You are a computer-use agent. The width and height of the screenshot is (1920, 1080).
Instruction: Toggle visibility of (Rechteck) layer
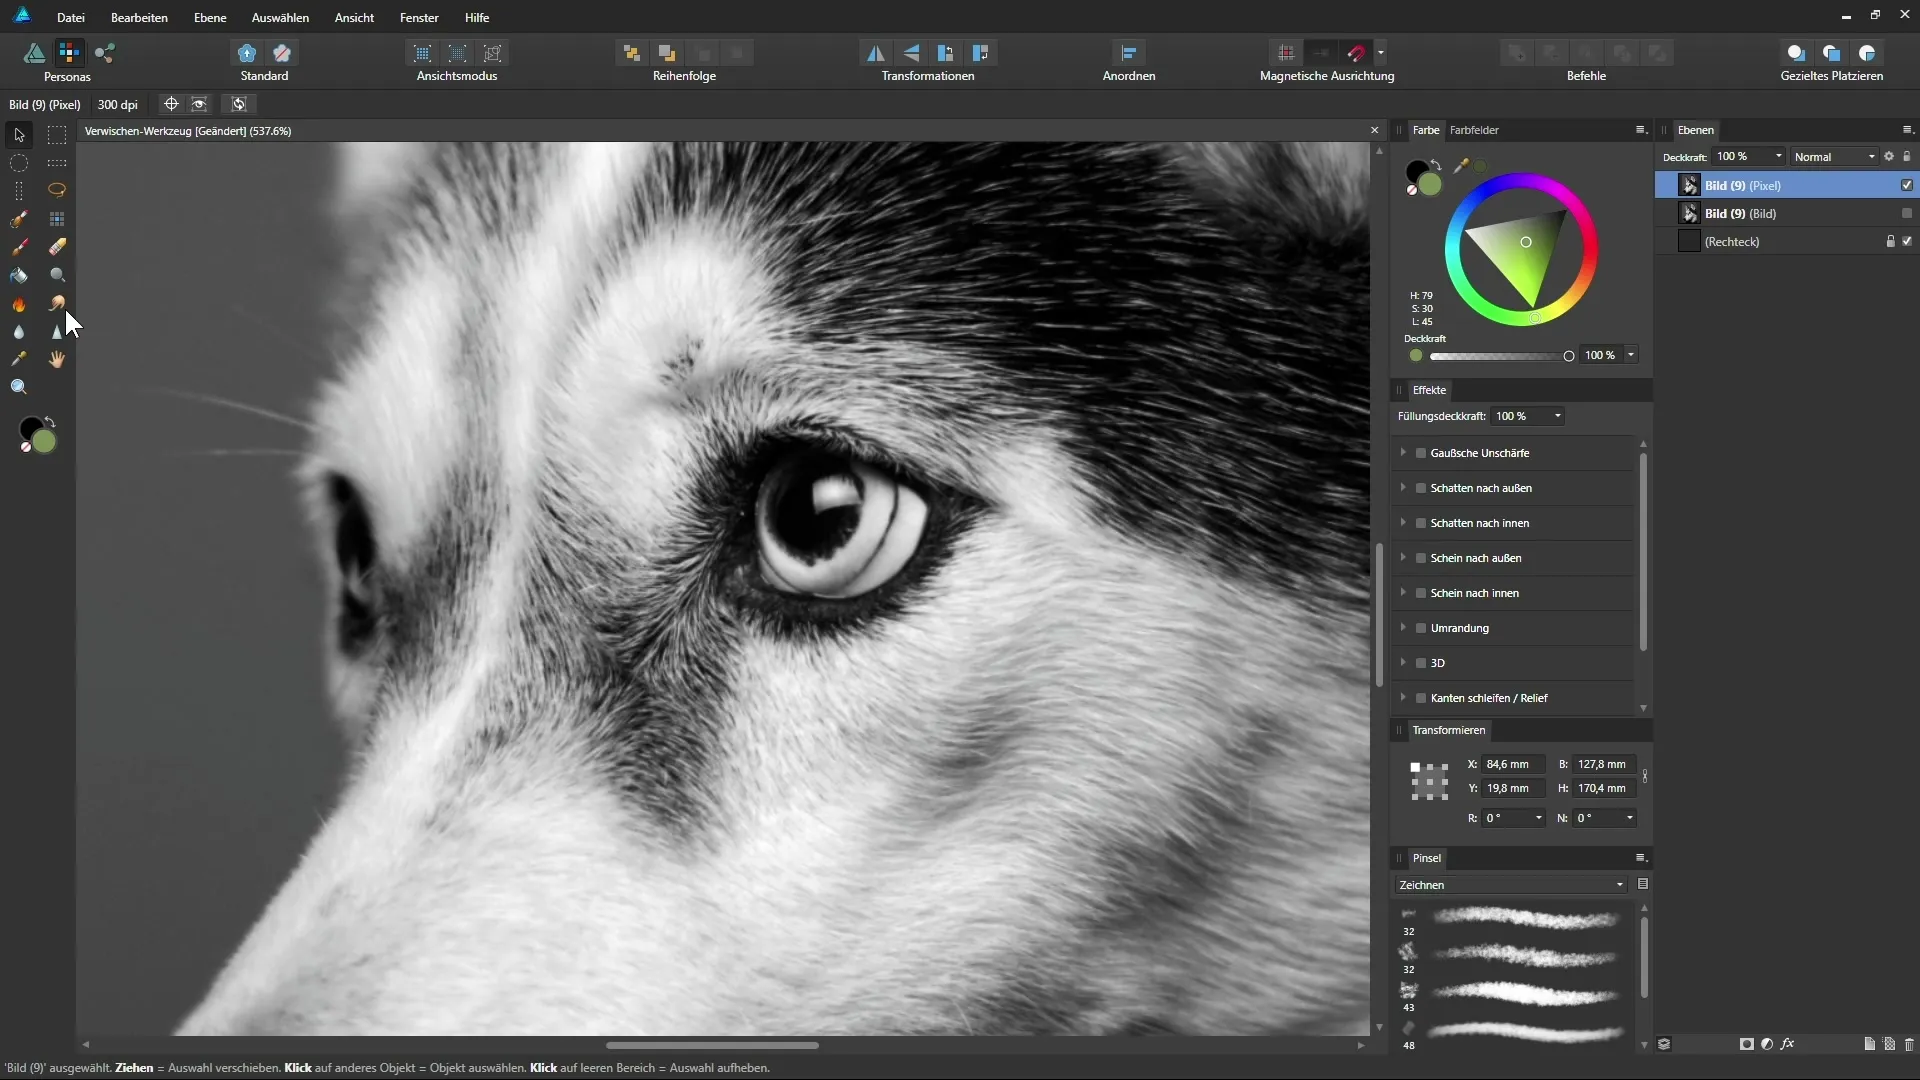point(1907,242)
